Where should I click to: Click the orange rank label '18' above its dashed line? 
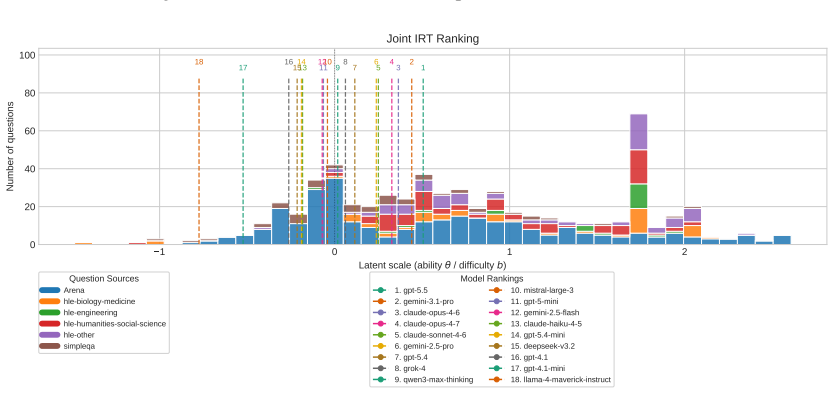199,62
